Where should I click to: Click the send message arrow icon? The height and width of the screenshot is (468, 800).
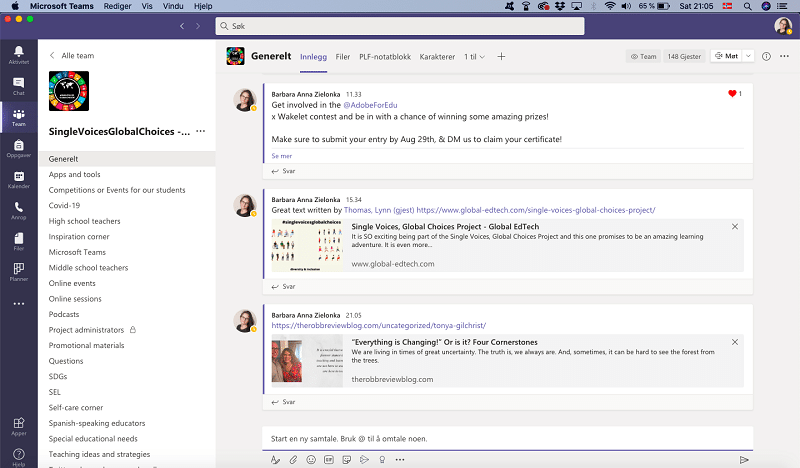(744, 460)
